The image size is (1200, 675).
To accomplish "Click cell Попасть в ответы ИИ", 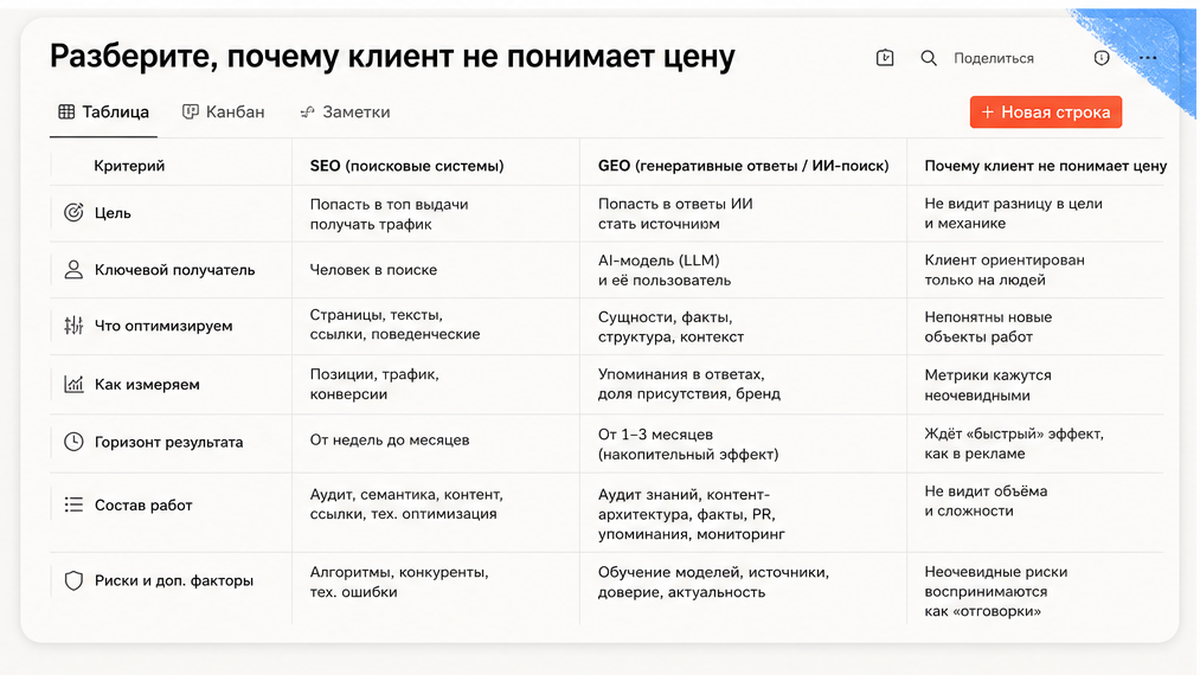I will (676, 214).
